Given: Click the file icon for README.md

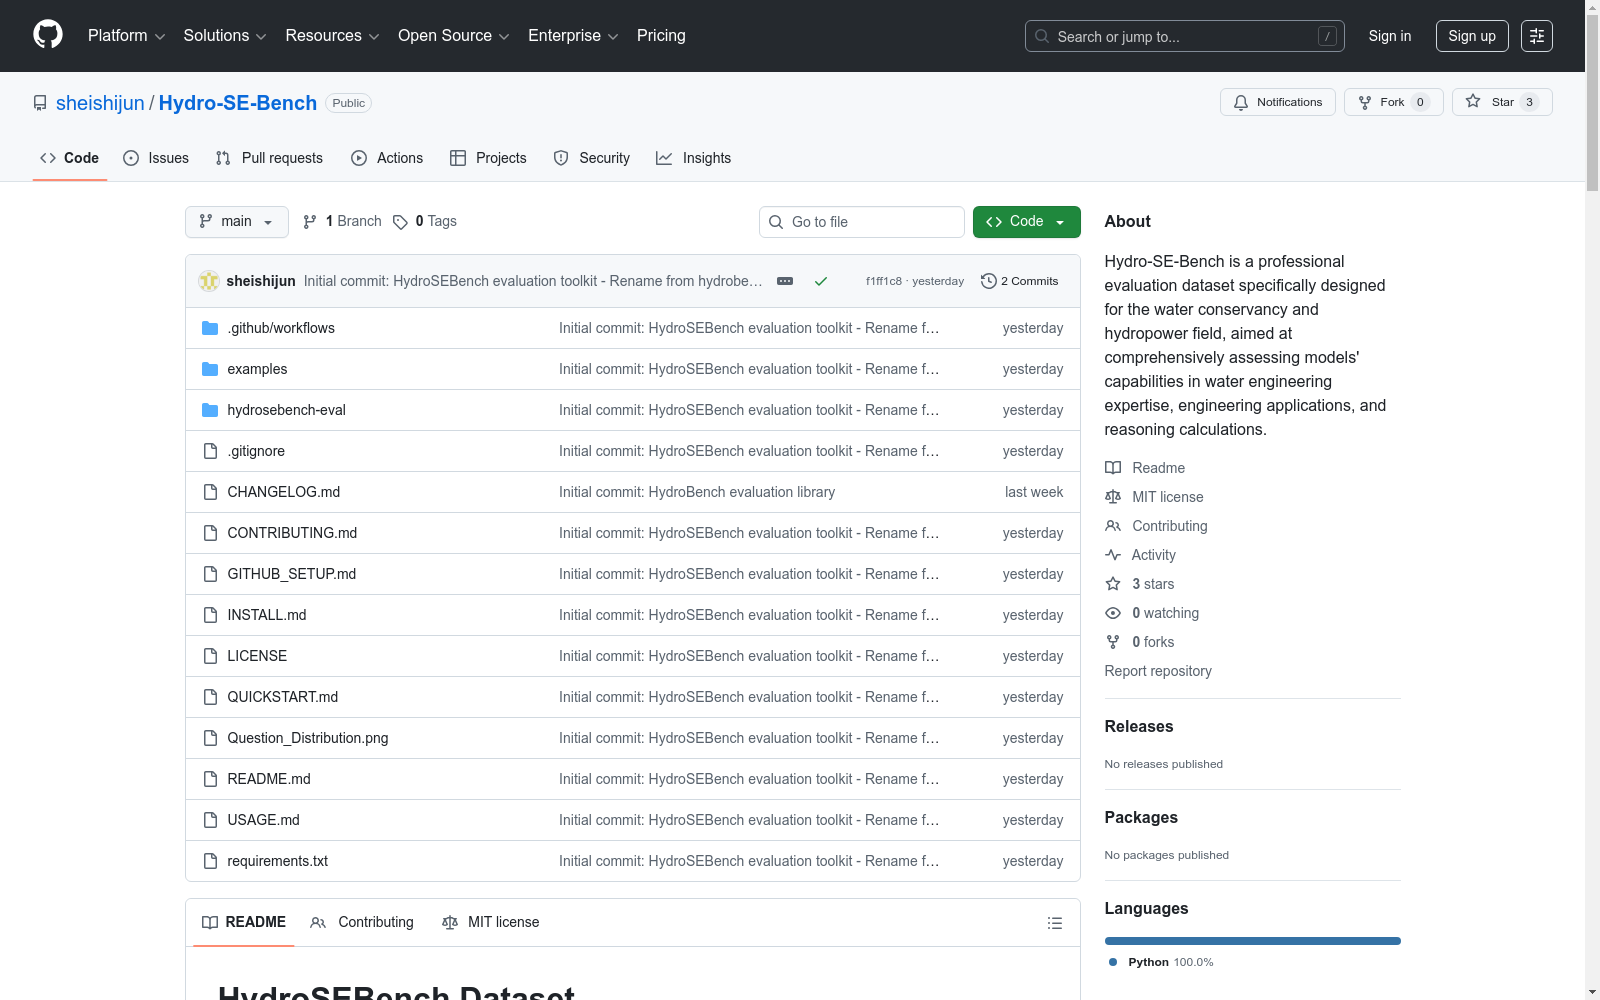Looking at the screenshot, I should [210, 779].
